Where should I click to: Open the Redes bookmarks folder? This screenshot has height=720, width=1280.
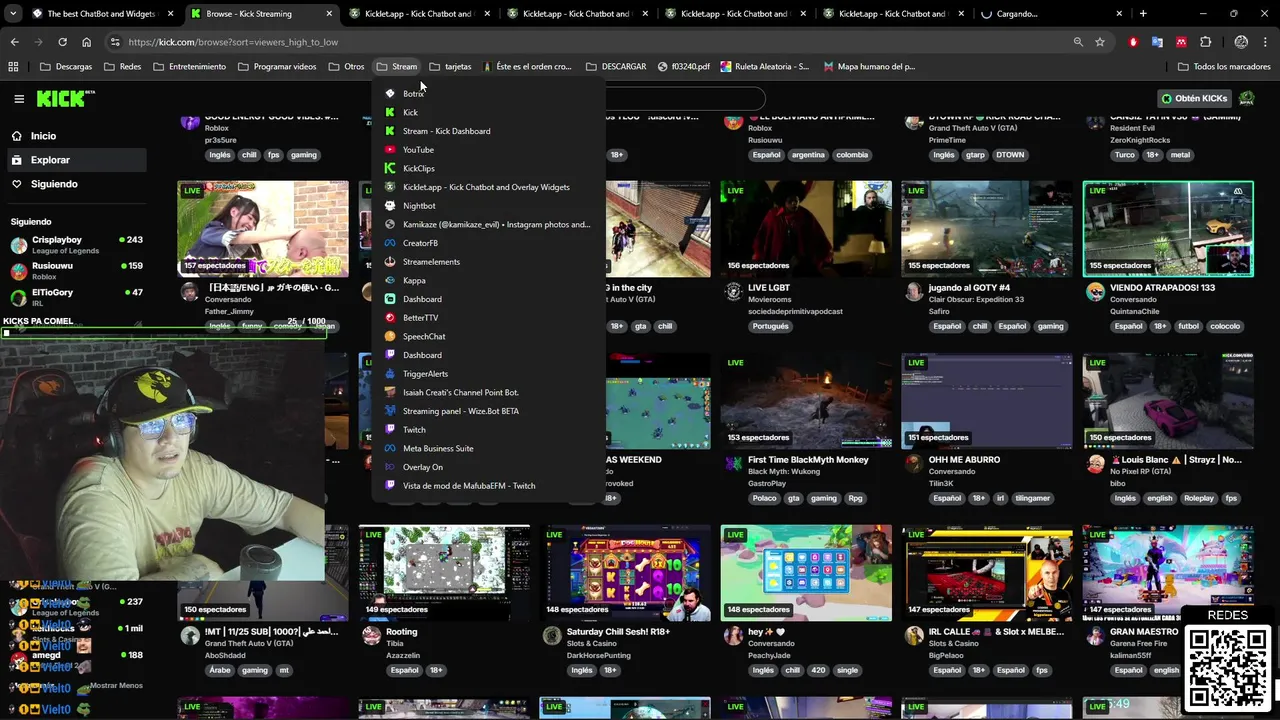122,67
